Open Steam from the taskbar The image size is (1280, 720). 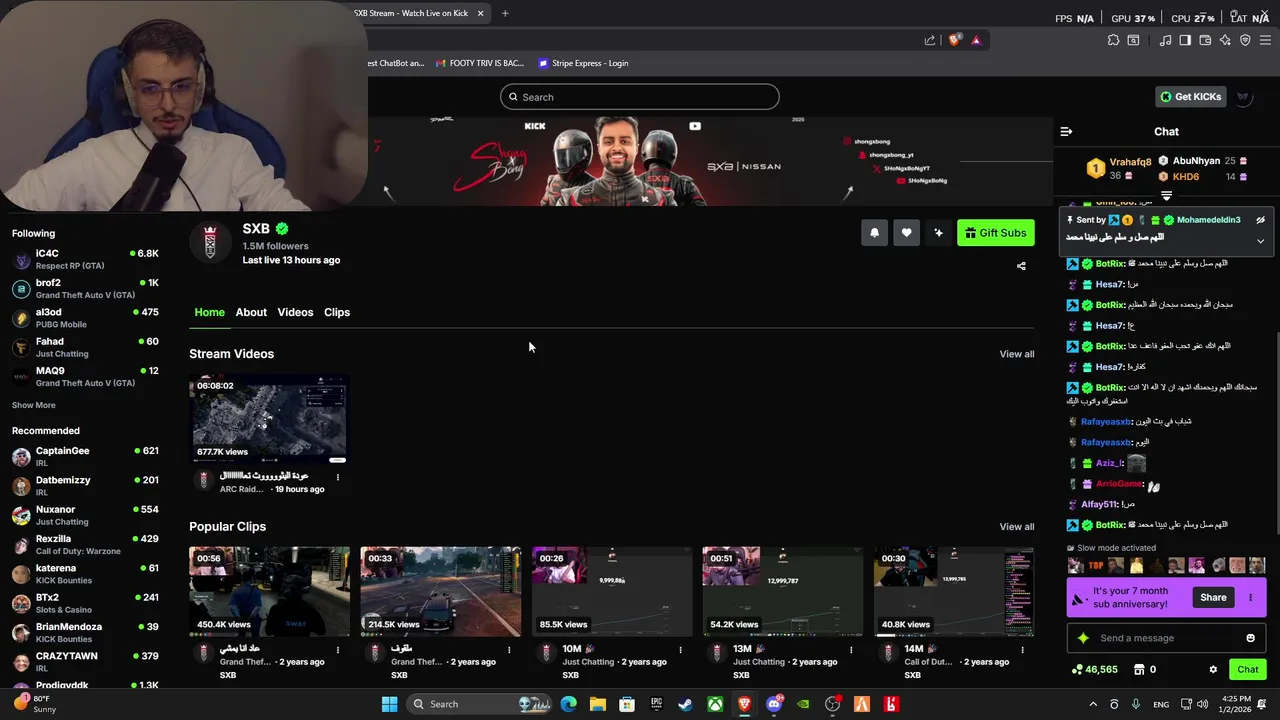click(x=685, y=704)
